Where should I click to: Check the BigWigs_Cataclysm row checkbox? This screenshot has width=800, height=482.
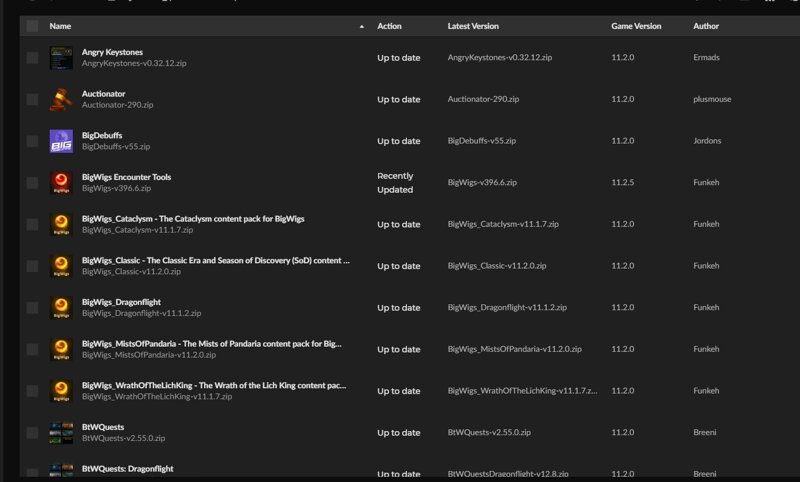(x=32, y=224)
